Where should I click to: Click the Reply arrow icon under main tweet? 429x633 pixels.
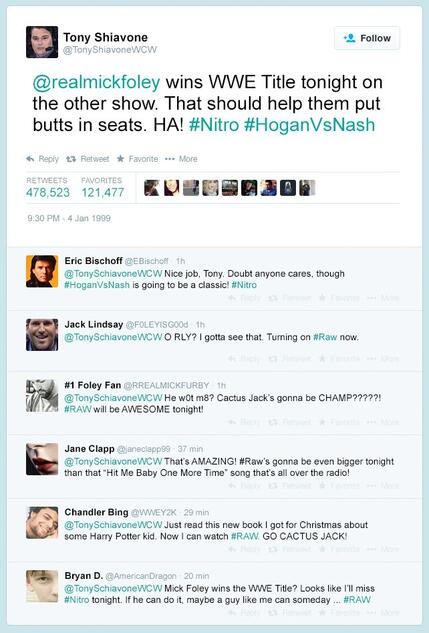pyautogui.click(x=30, y=159)
